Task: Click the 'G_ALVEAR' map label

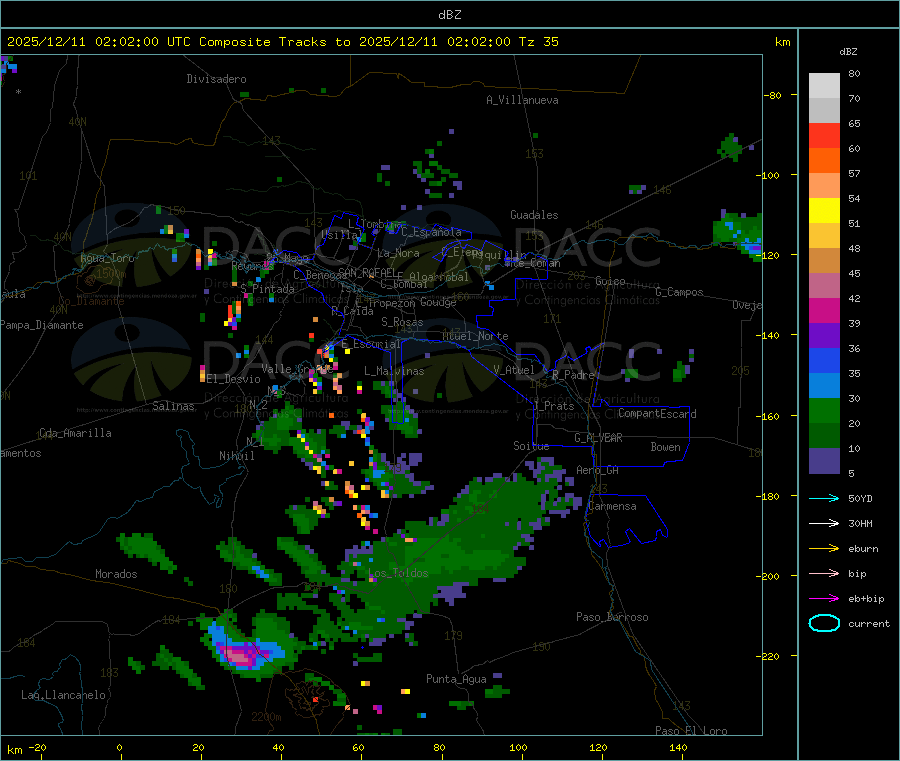Action: click(598, 438)
